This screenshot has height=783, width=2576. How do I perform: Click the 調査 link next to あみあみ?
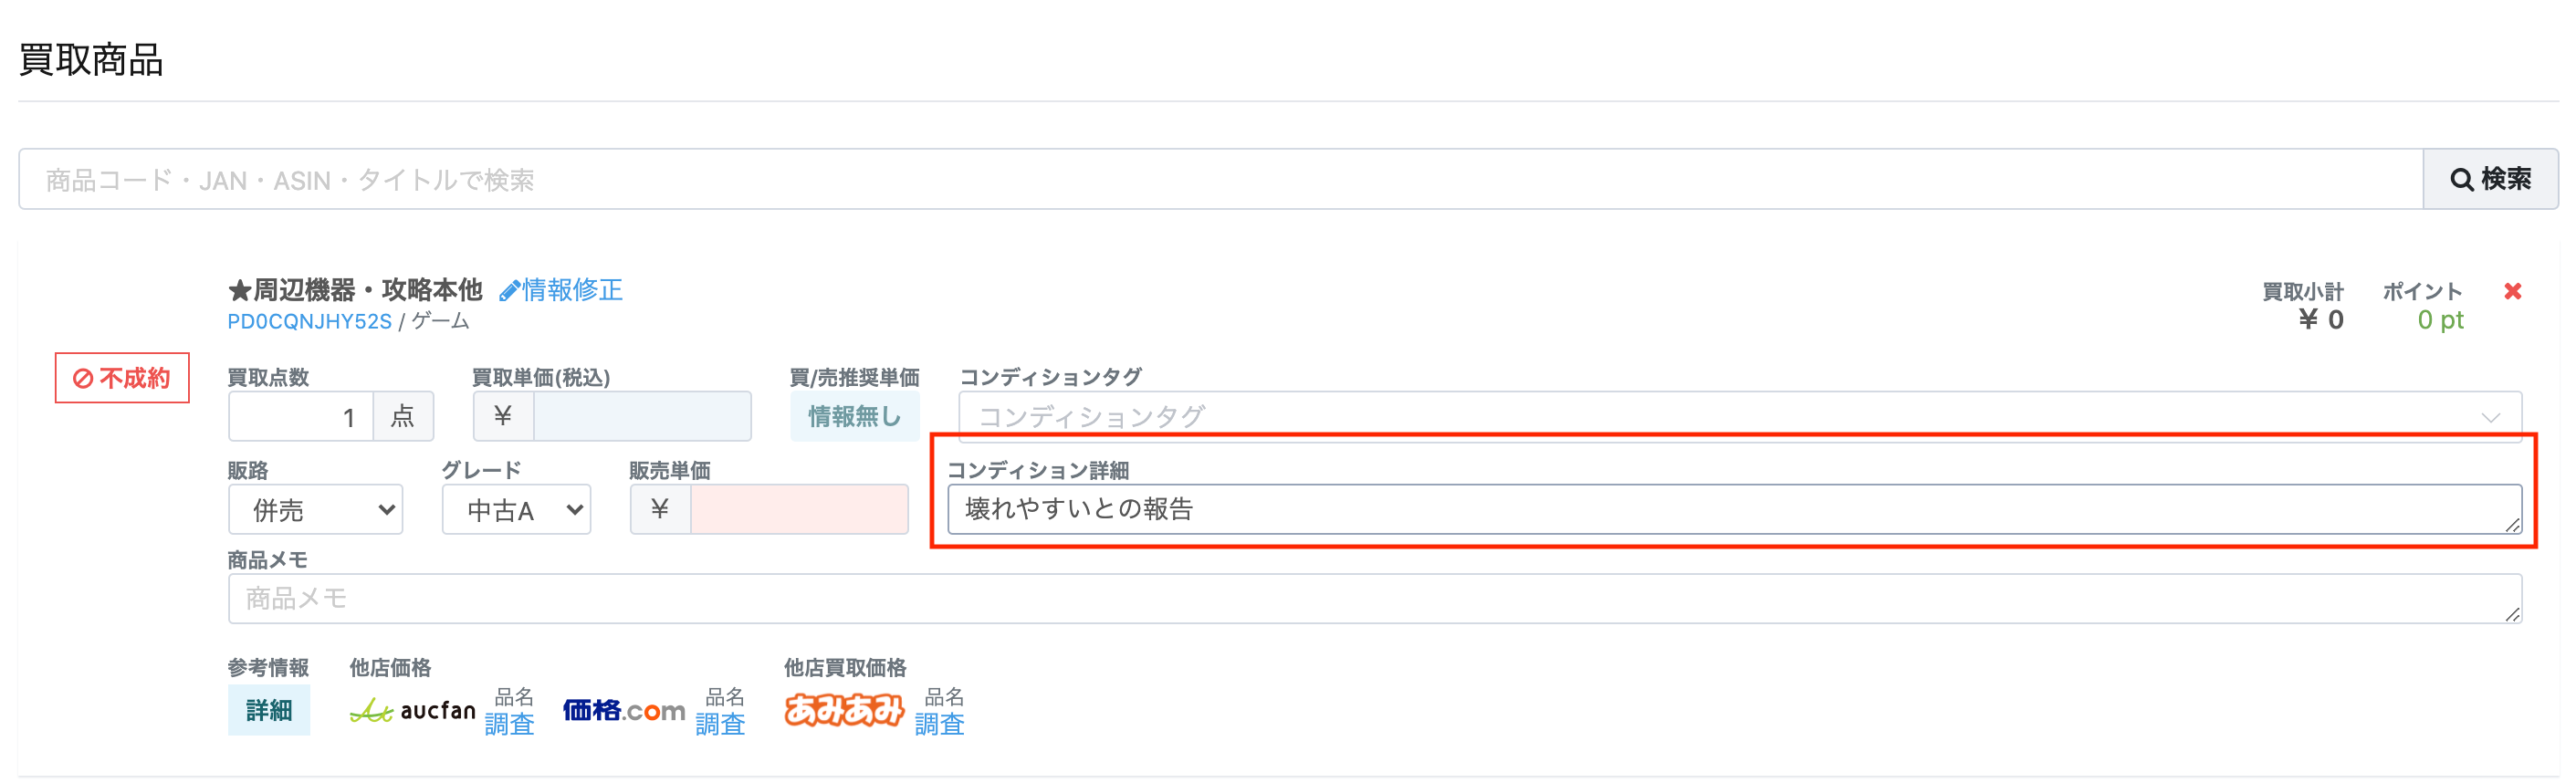coord(939,724)
